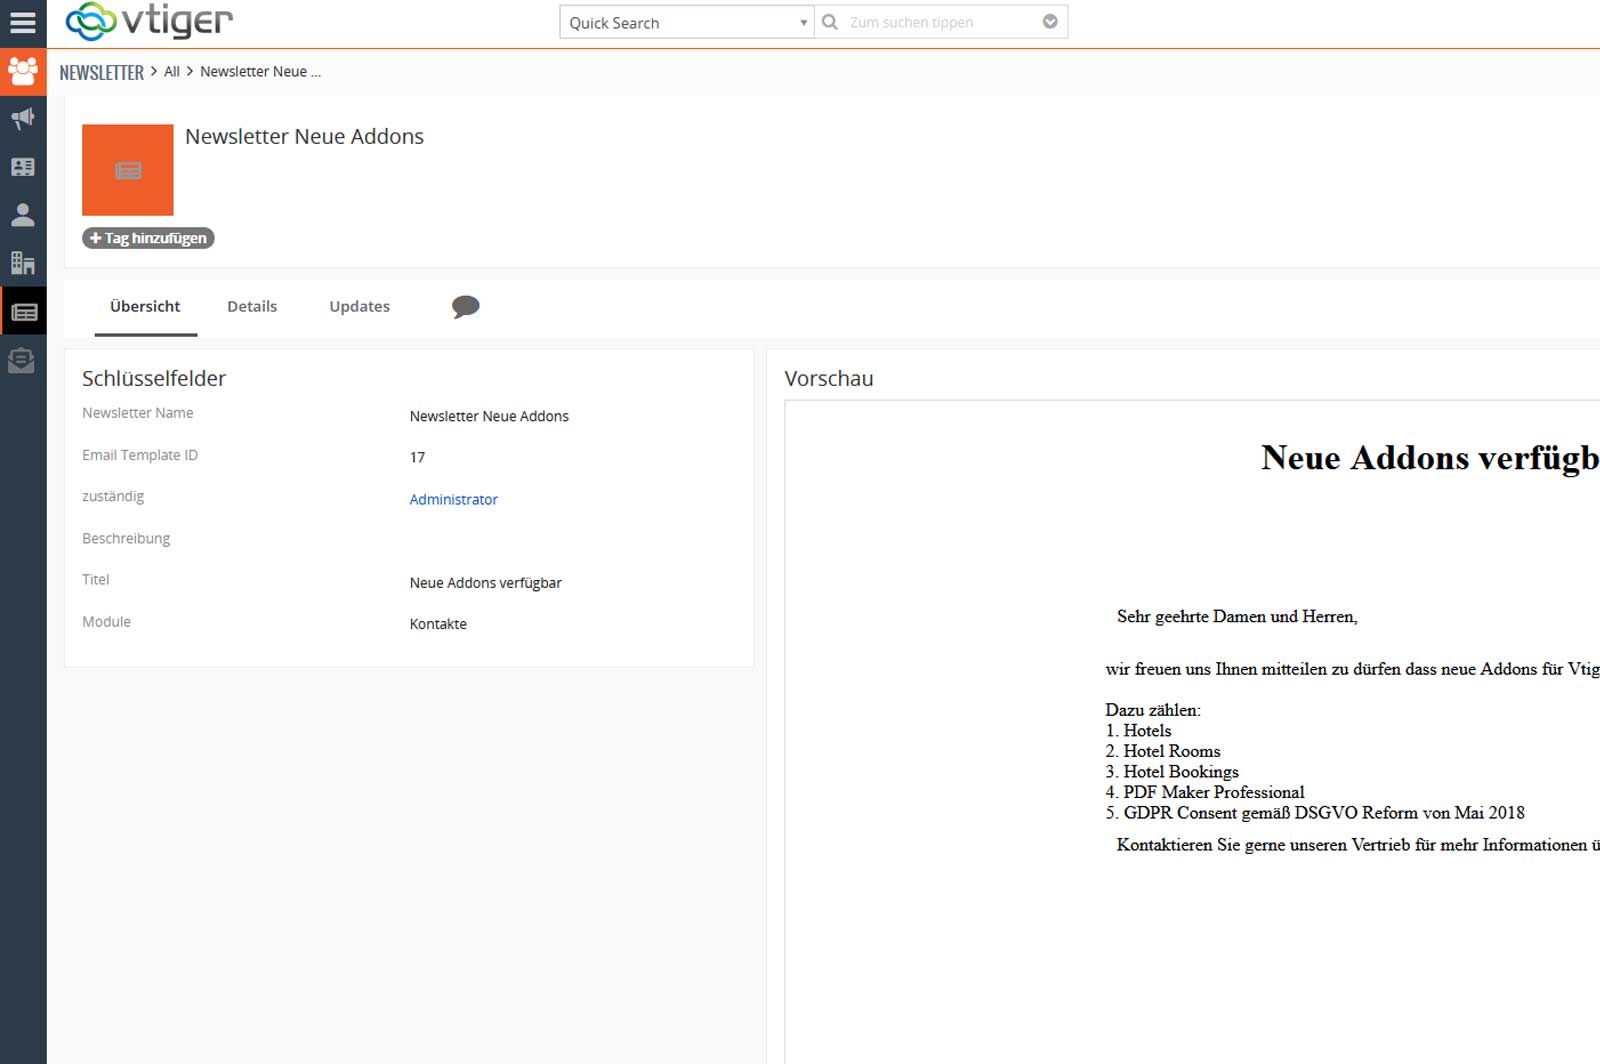
Task: Stay on the Übersicht tab
Action: pos(144,306)
